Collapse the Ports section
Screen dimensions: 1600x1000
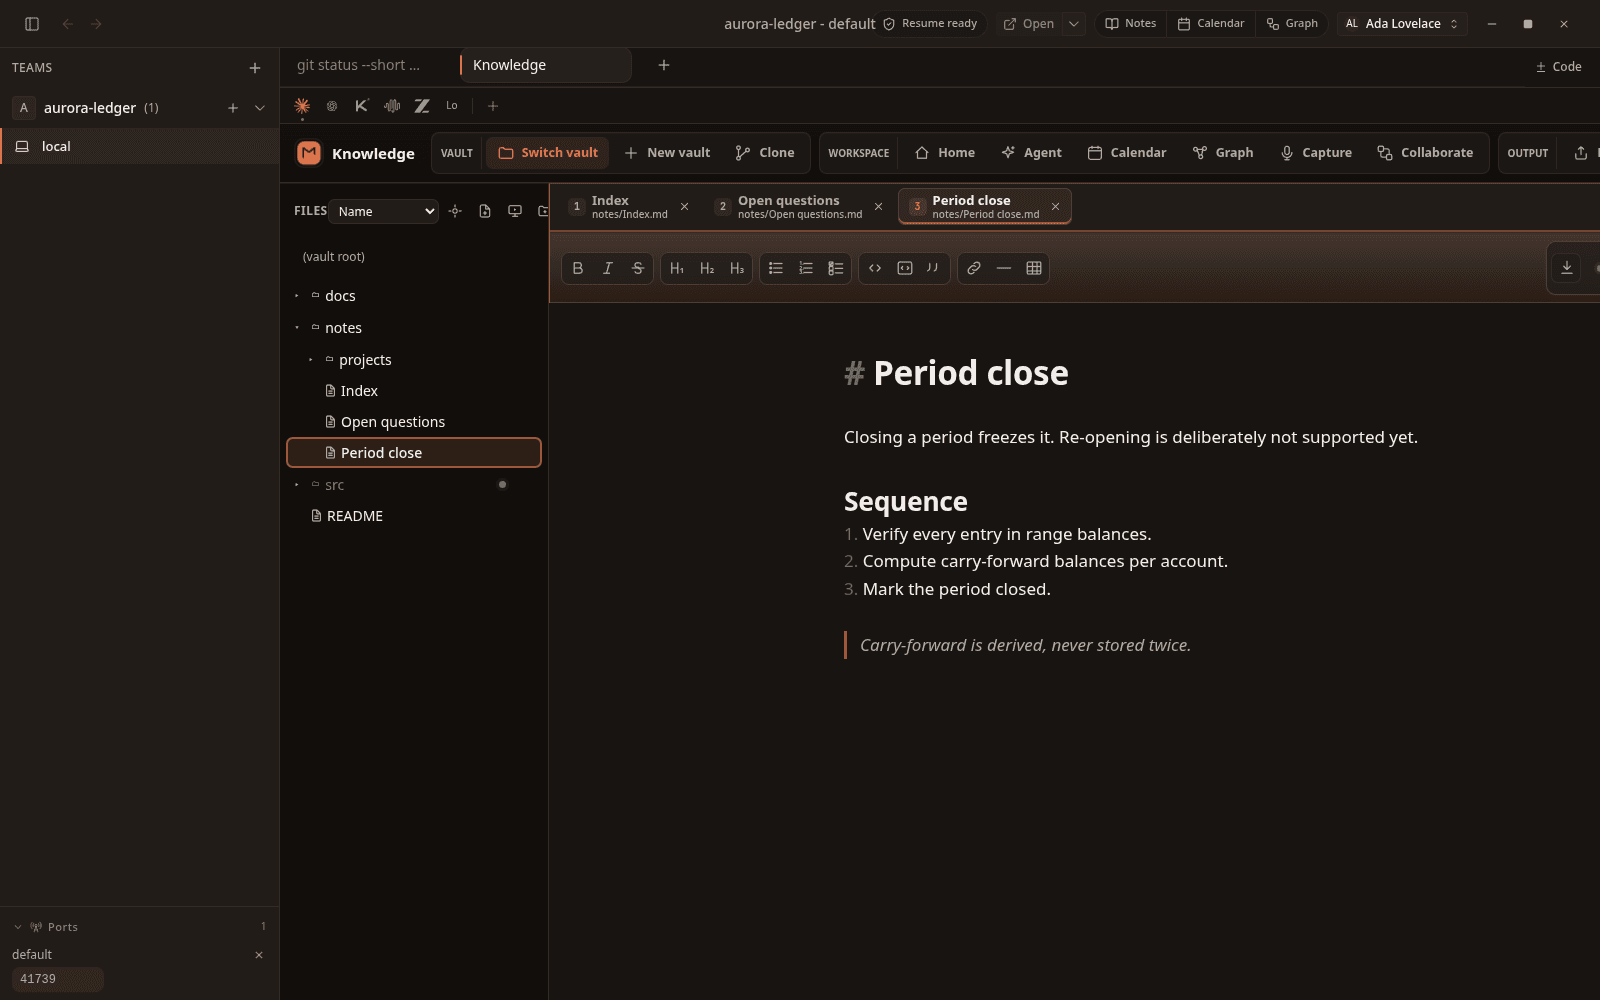point(18,927)
